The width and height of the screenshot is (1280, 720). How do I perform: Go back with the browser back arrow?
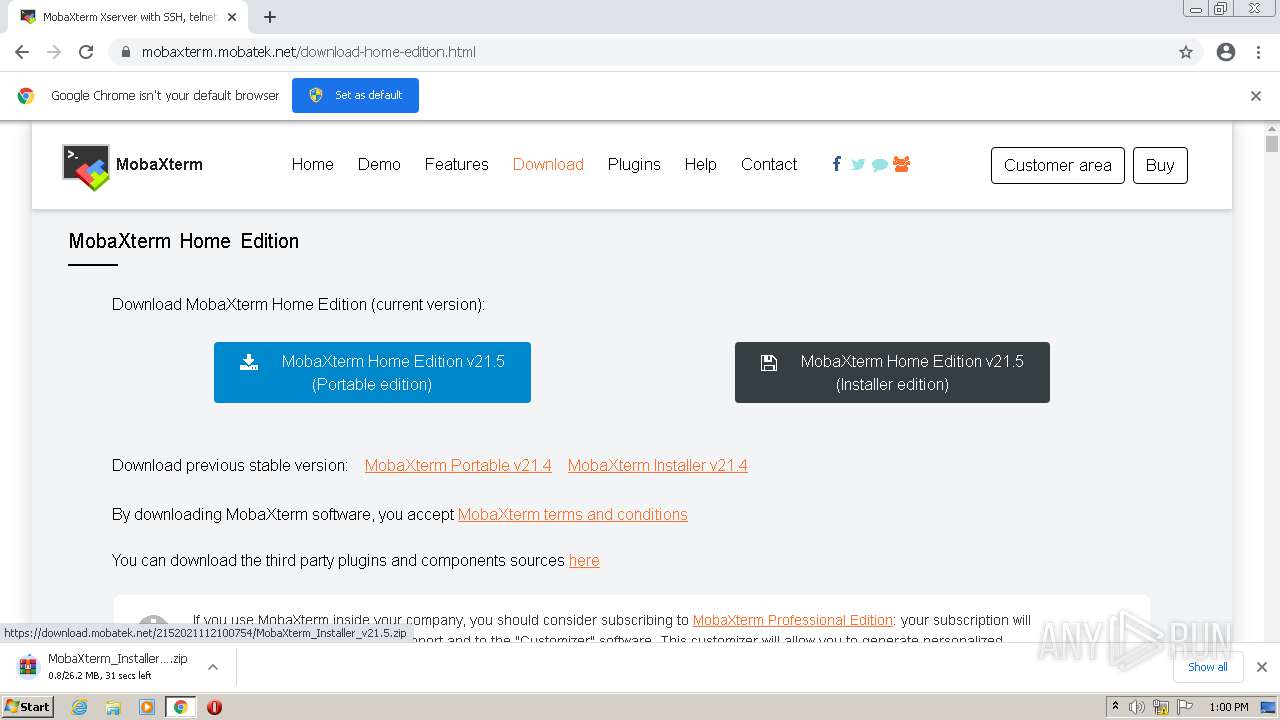[x=22, y=52]
